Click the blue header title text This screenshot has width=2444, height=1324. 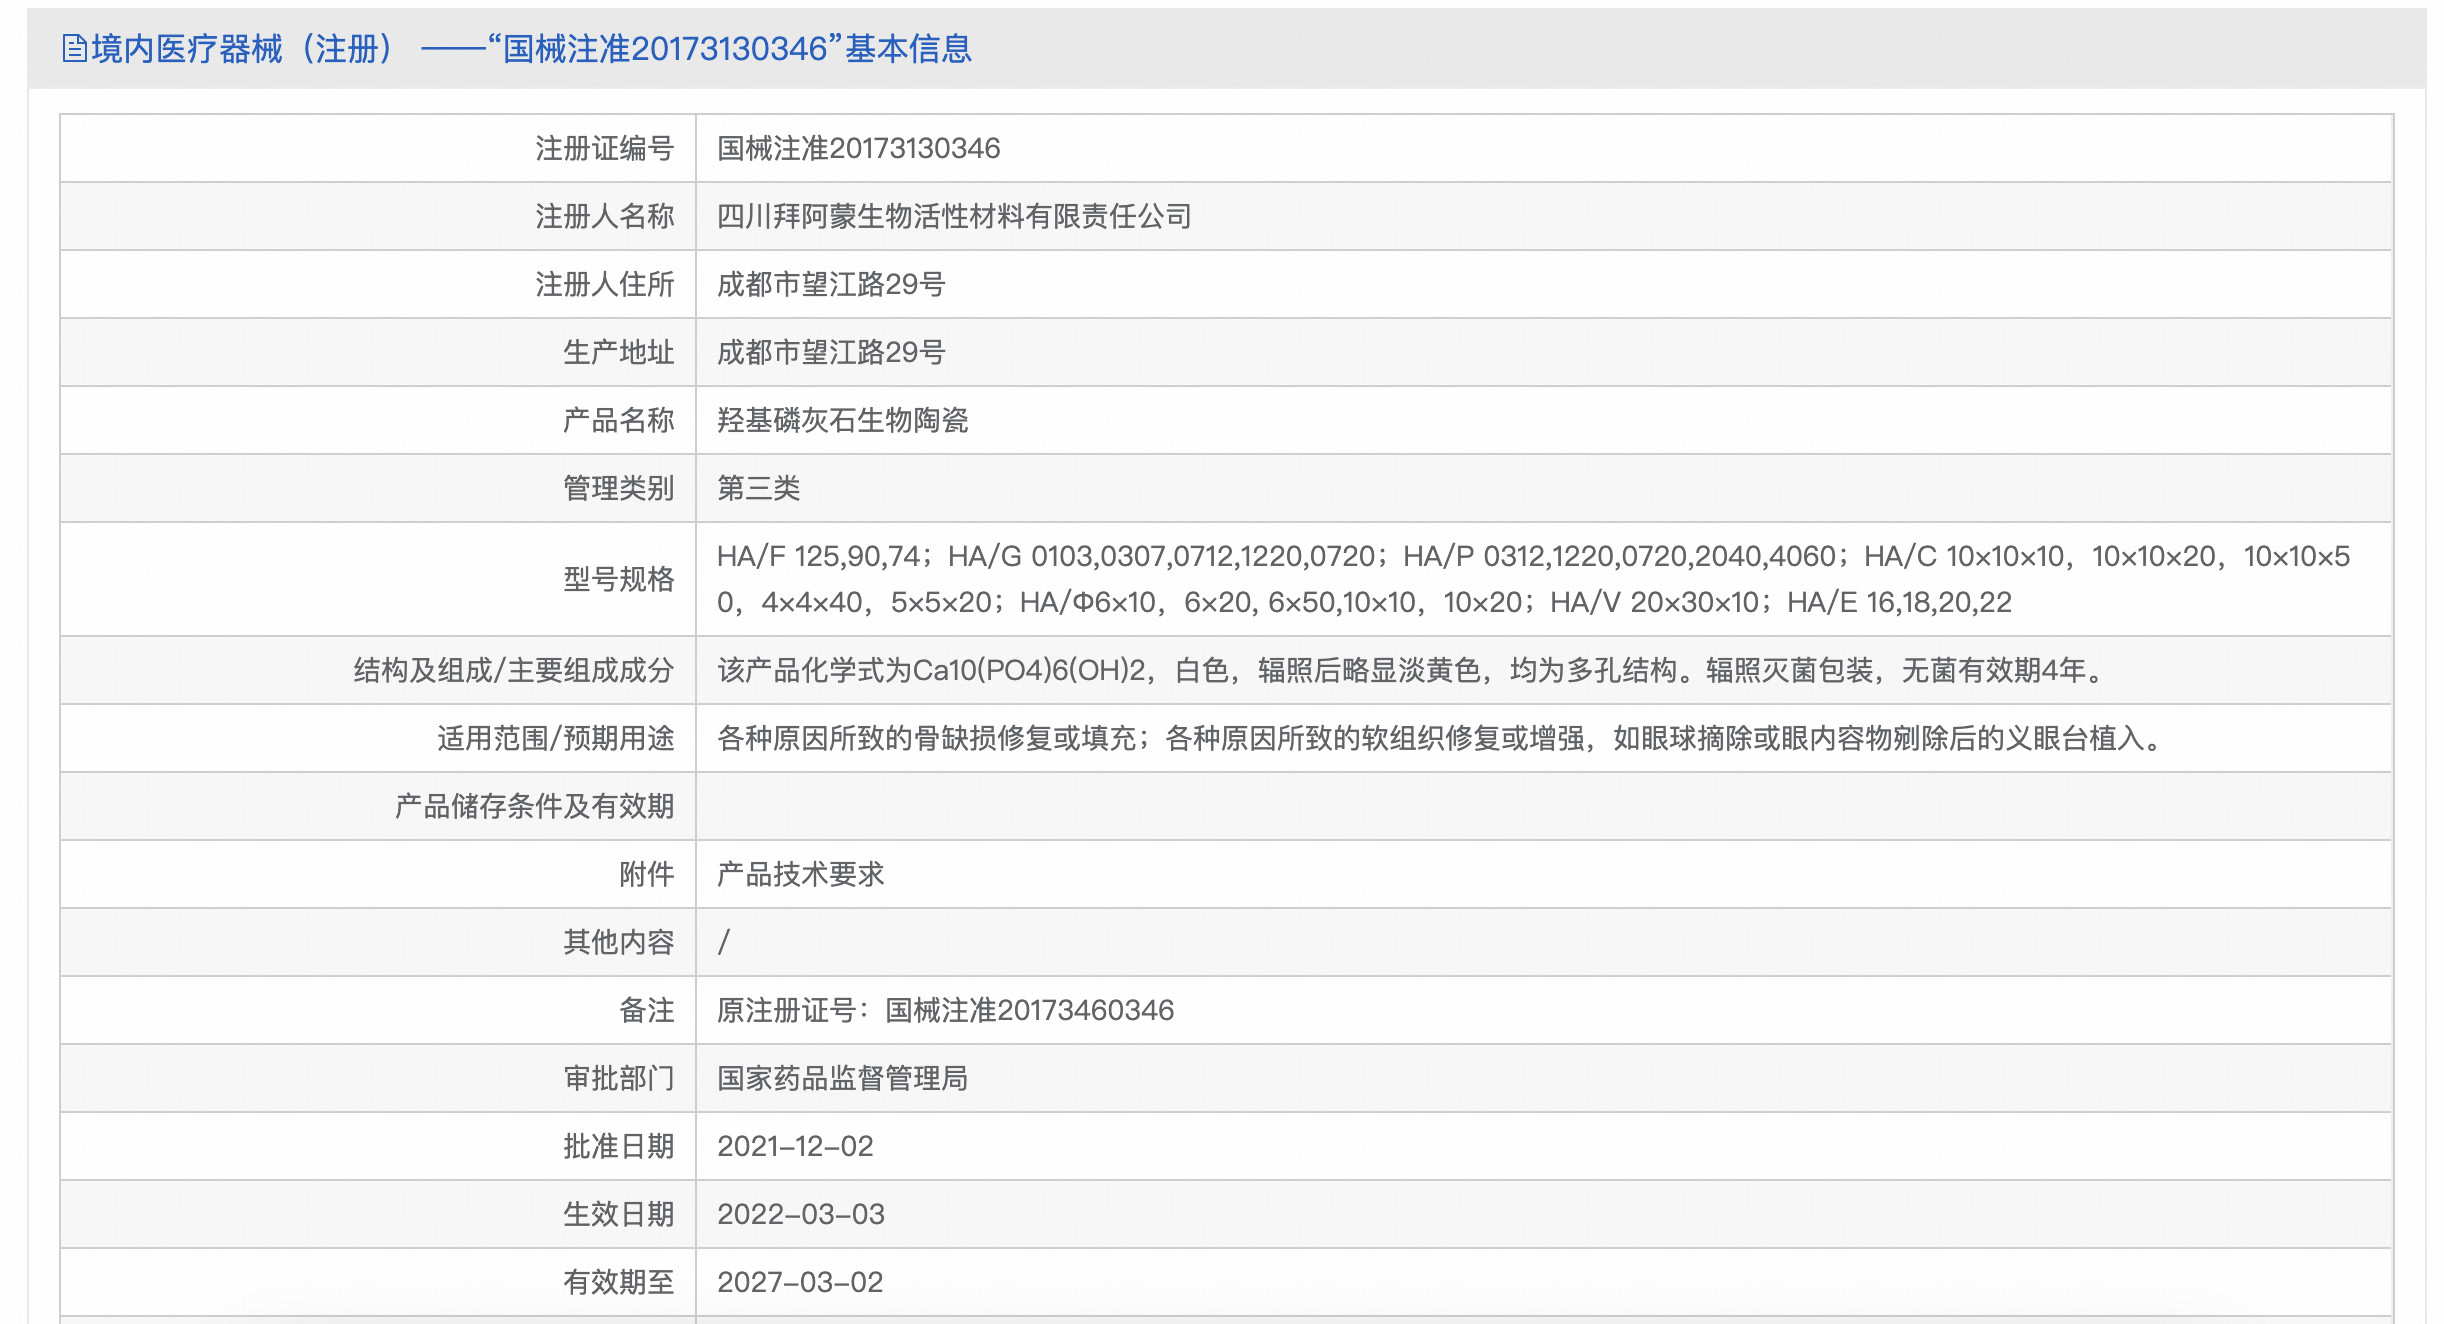[x=530, y=48]
